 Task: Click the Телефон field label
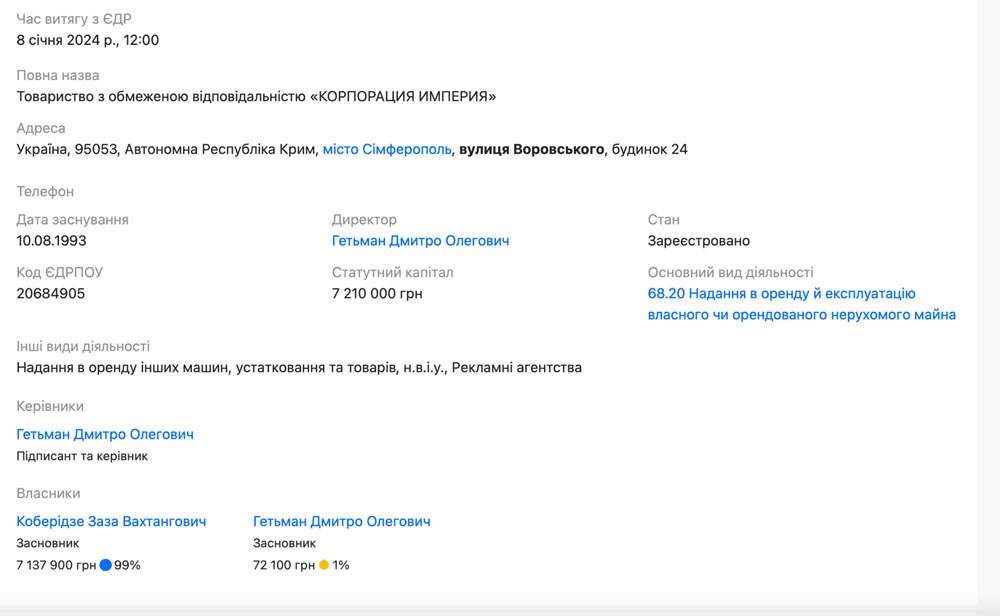pos(45,191)
